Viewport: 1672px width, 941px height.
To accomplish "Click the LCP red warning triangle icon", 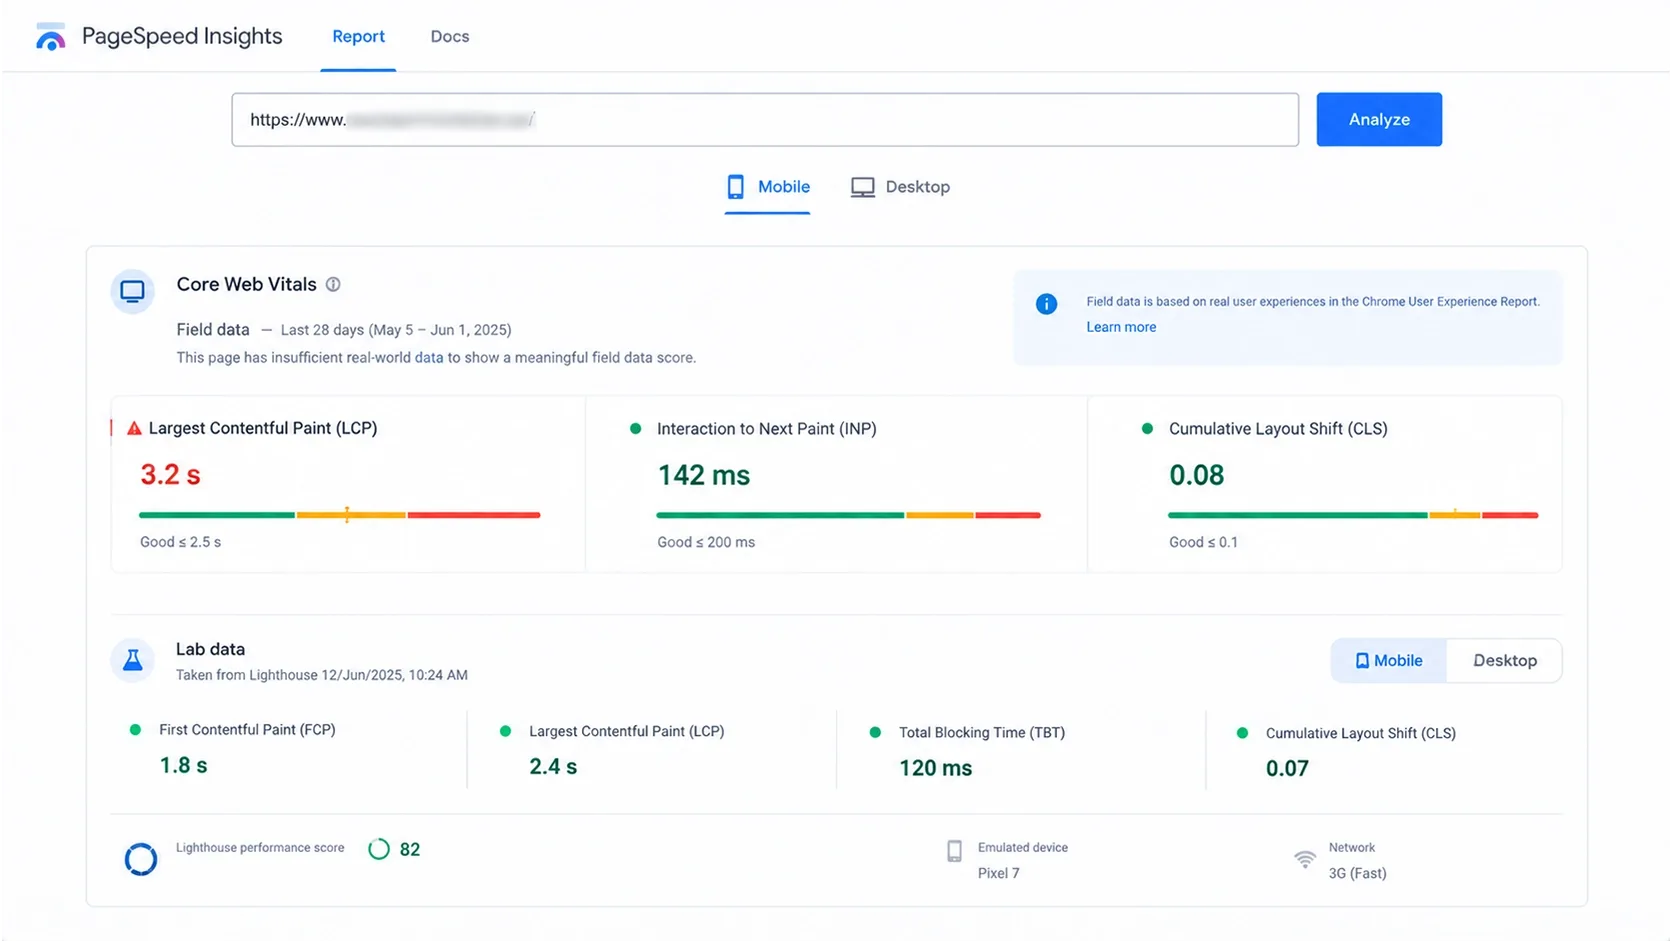I will pos(134,428).
